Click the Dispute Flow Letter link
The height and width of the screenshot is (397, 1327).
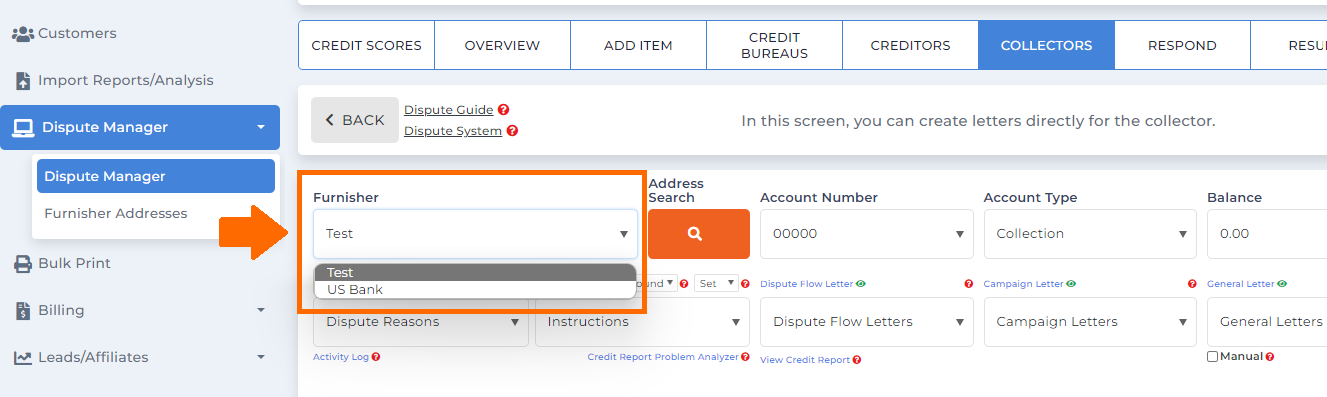[x=807, y=284]
